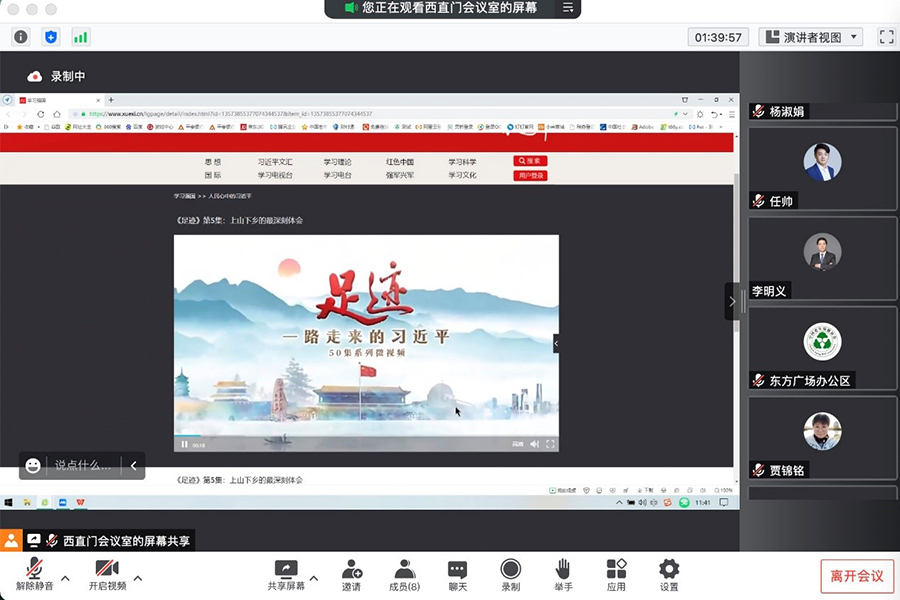Toggle video player full screen icon
The image size is (900, 600).
point(550,444)
